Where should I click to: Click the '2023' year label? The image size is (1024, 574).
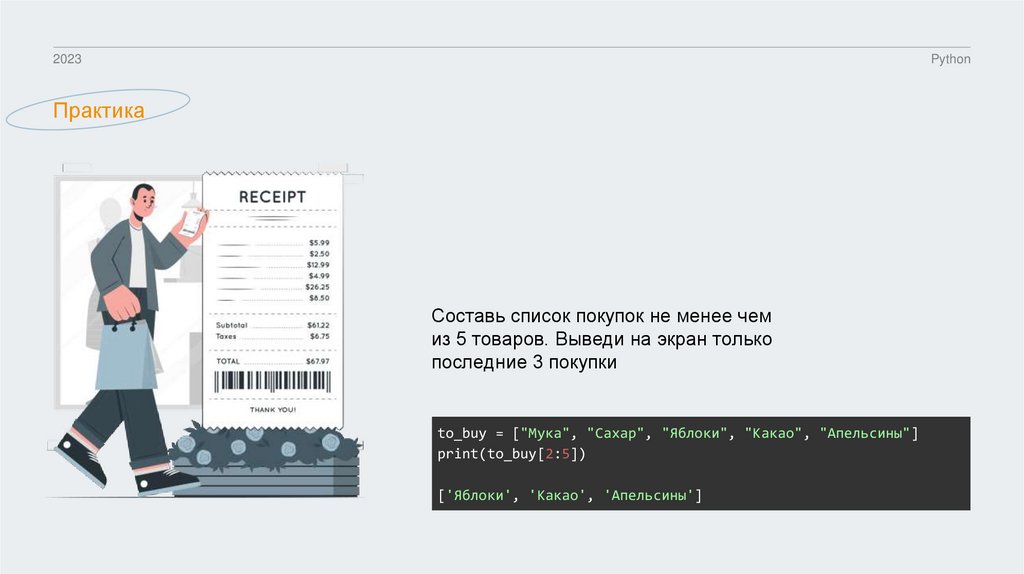(x=67, y=59)
